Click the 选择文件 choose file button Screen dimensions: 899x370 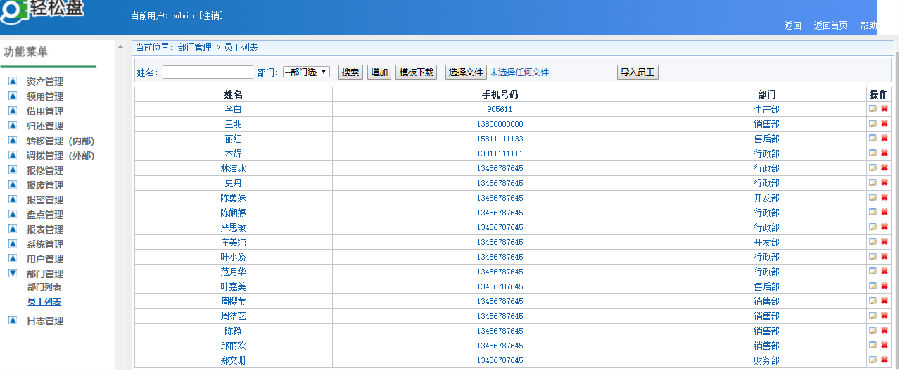(x=466, y=72)
